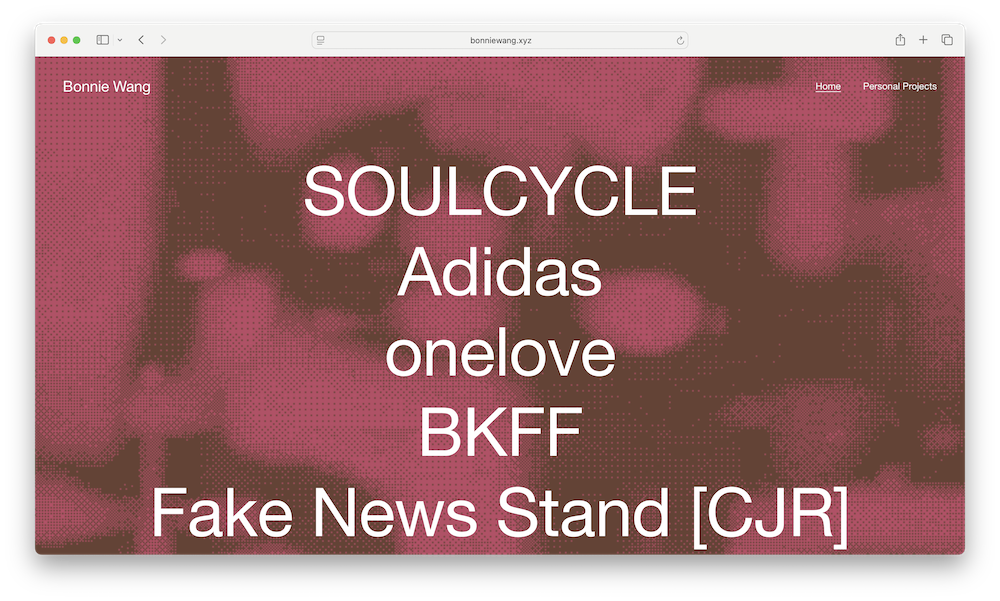Open the page menu icon in address bar
The image size is (1000, 601).
tap(321, 40)
